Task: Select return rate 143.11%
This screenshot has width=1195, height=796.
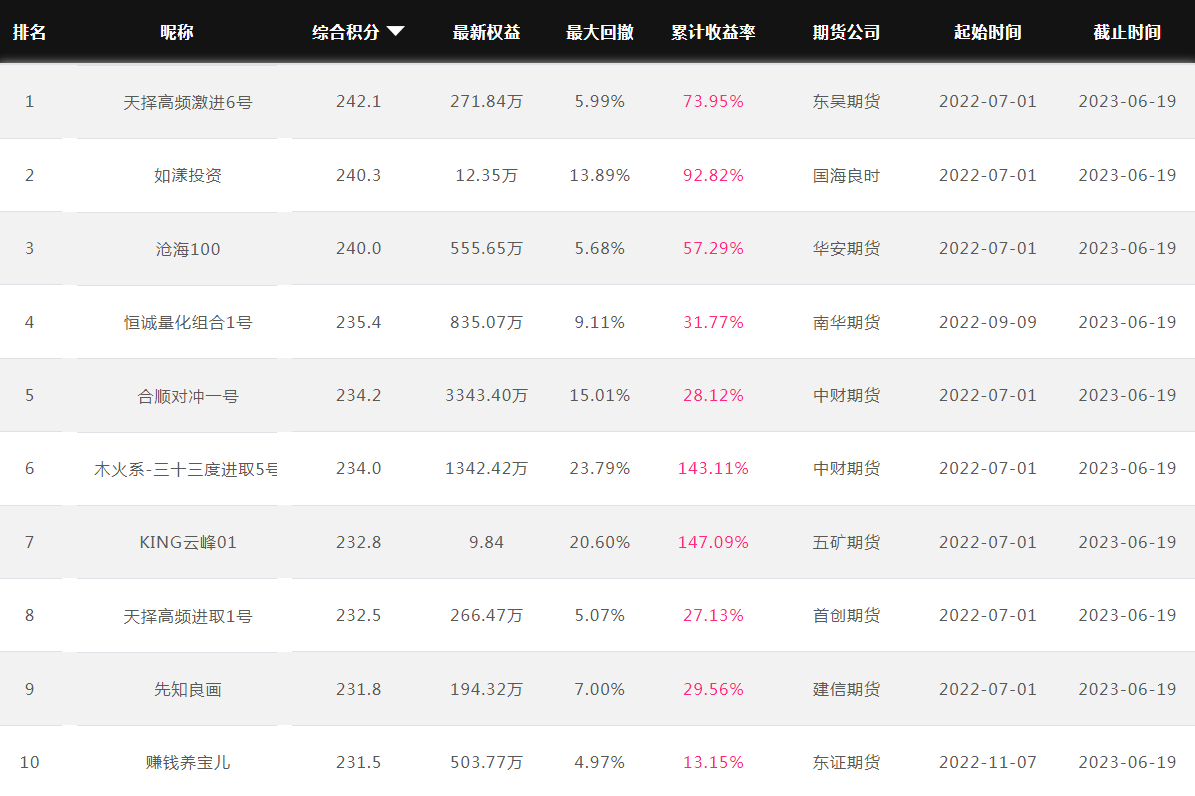Action: click(713, 469)
